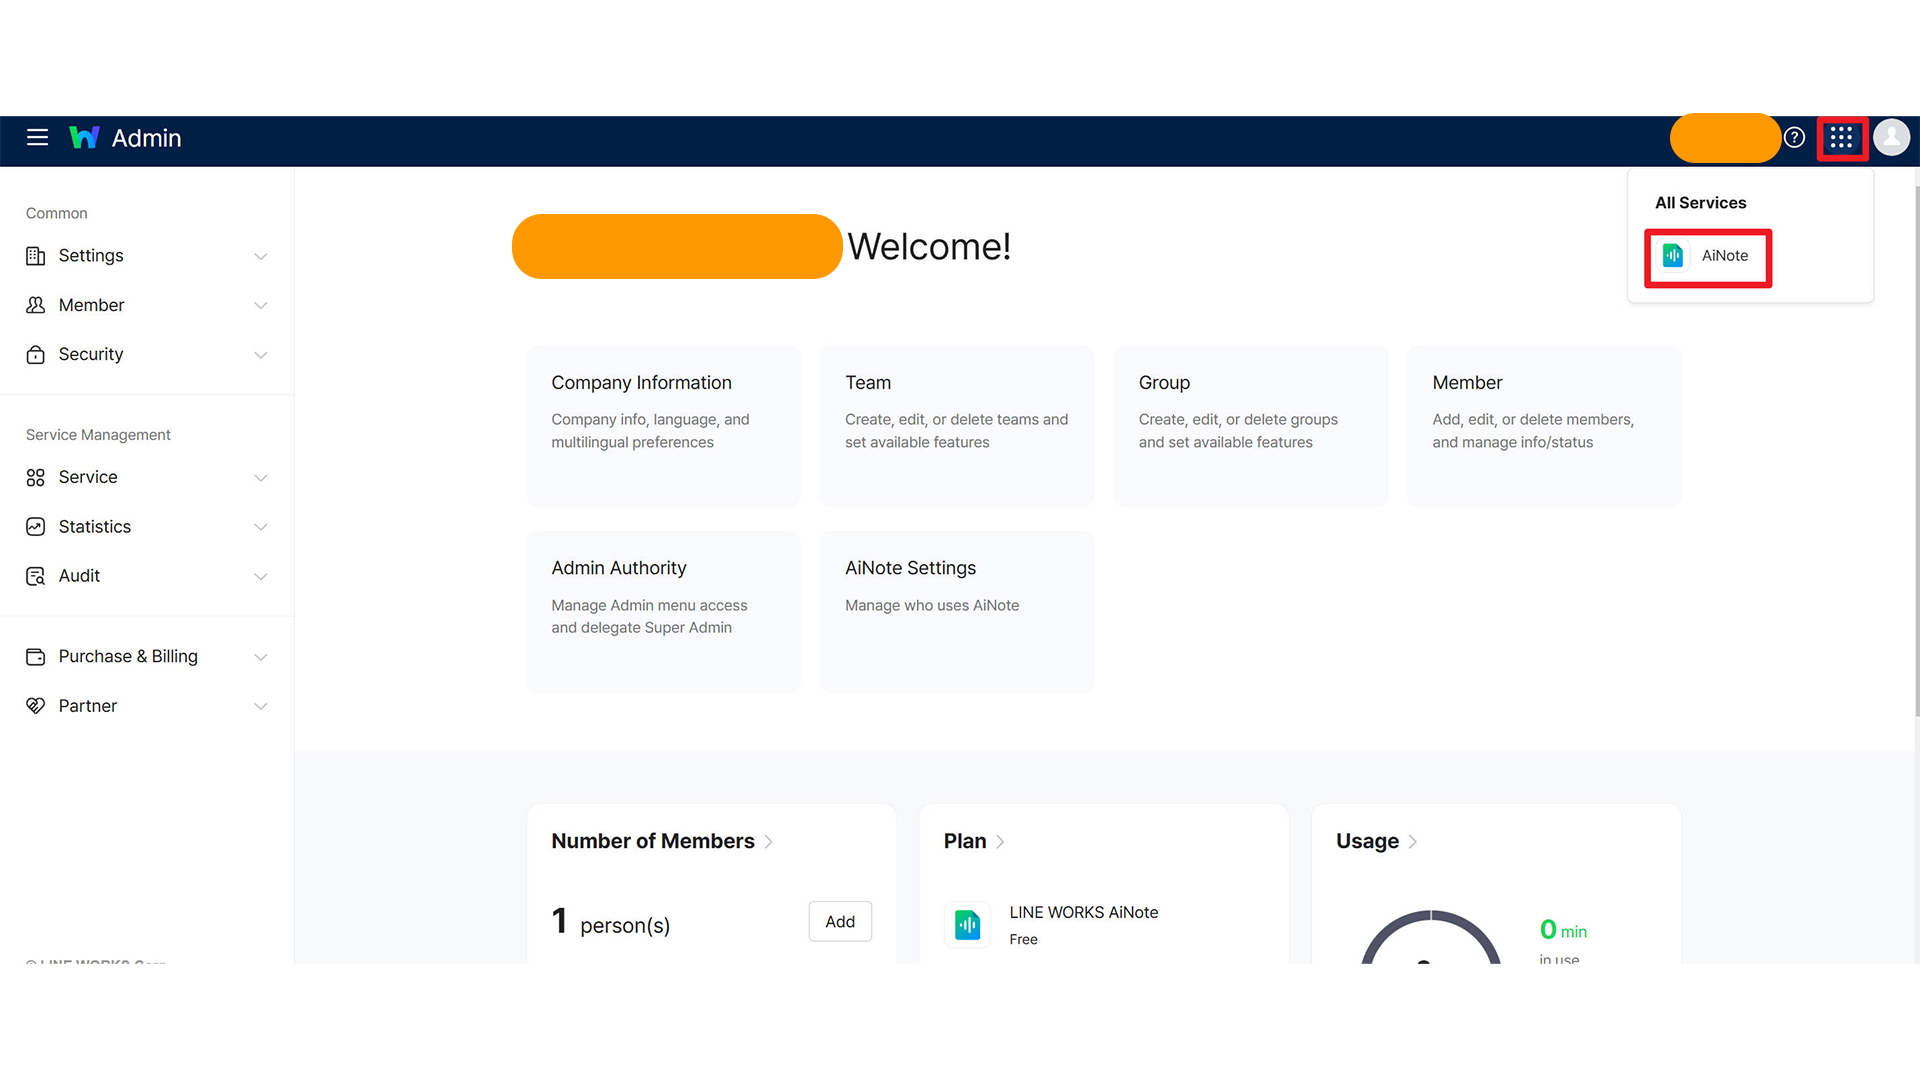The width and height of the screenshot is (1920, 1080).
Task: Click the Audit icon in sidebar
Action: pos(36,576)
